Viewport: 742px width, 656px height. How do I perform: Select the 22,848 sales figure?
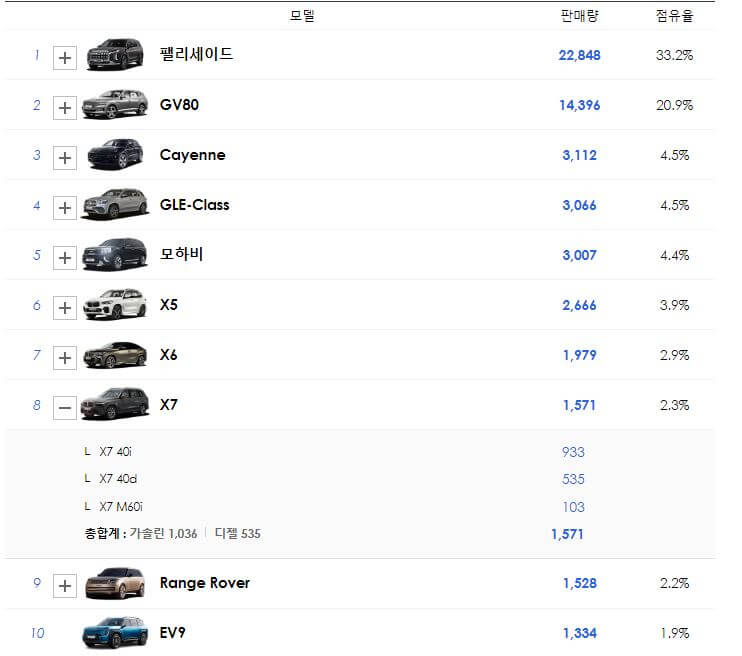tap(580, 55)
